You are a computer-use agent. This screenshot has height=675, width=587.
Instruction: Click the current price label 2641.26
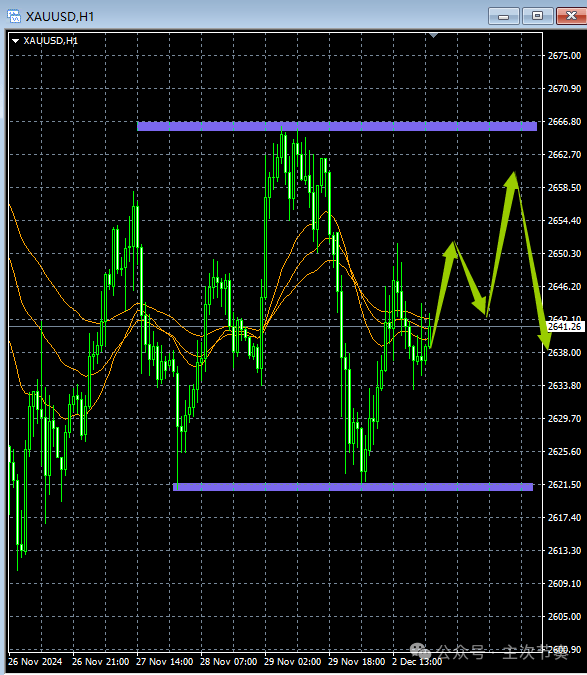[x=565, y=327]
